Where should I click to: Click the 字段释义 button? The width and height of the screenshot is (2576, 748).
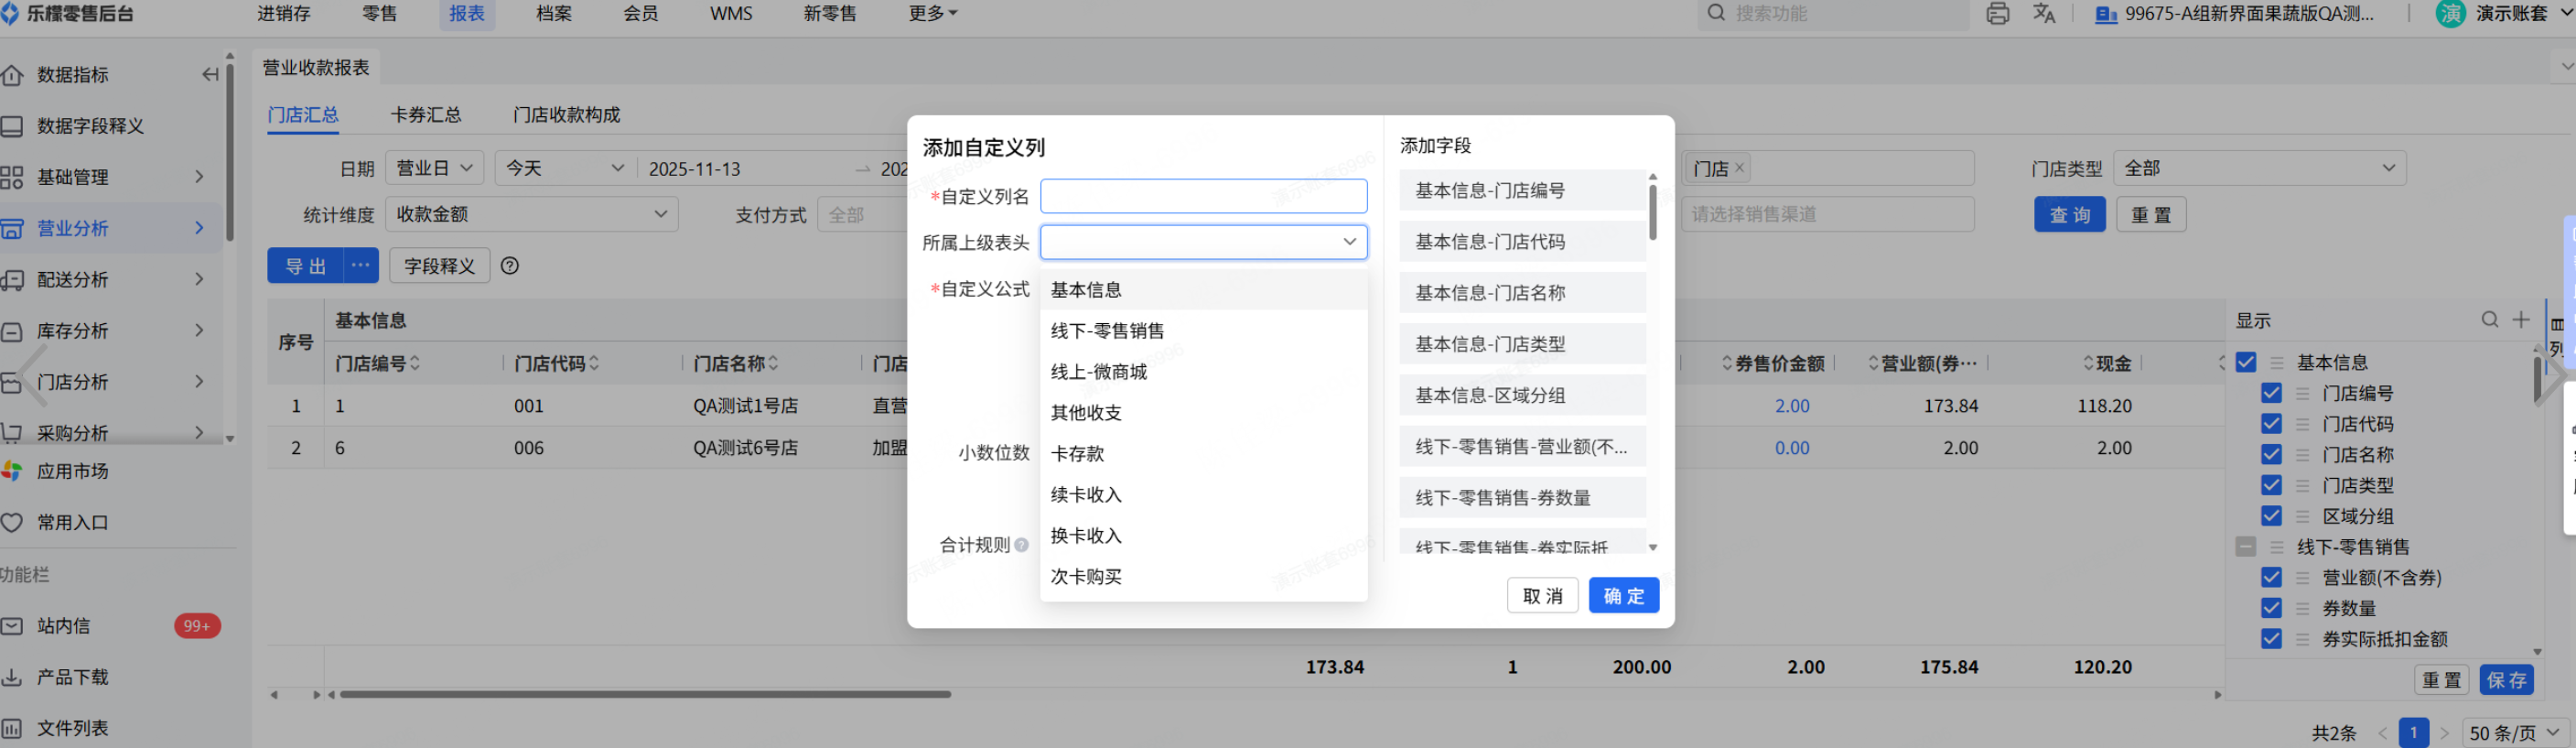tap(439, 266)
